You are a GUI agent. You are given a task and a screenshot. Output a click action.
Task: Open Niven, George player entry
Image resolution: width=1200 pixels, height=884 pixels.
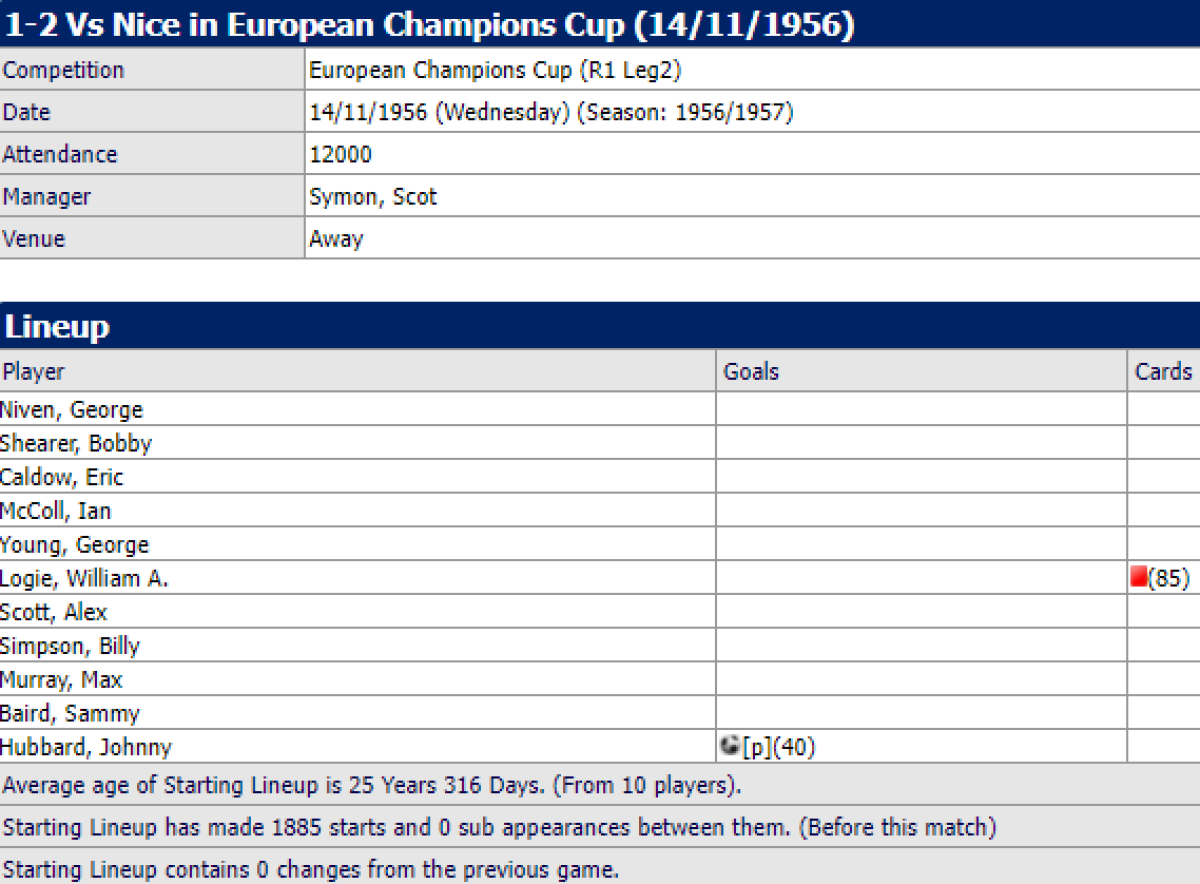pos(72,409)
